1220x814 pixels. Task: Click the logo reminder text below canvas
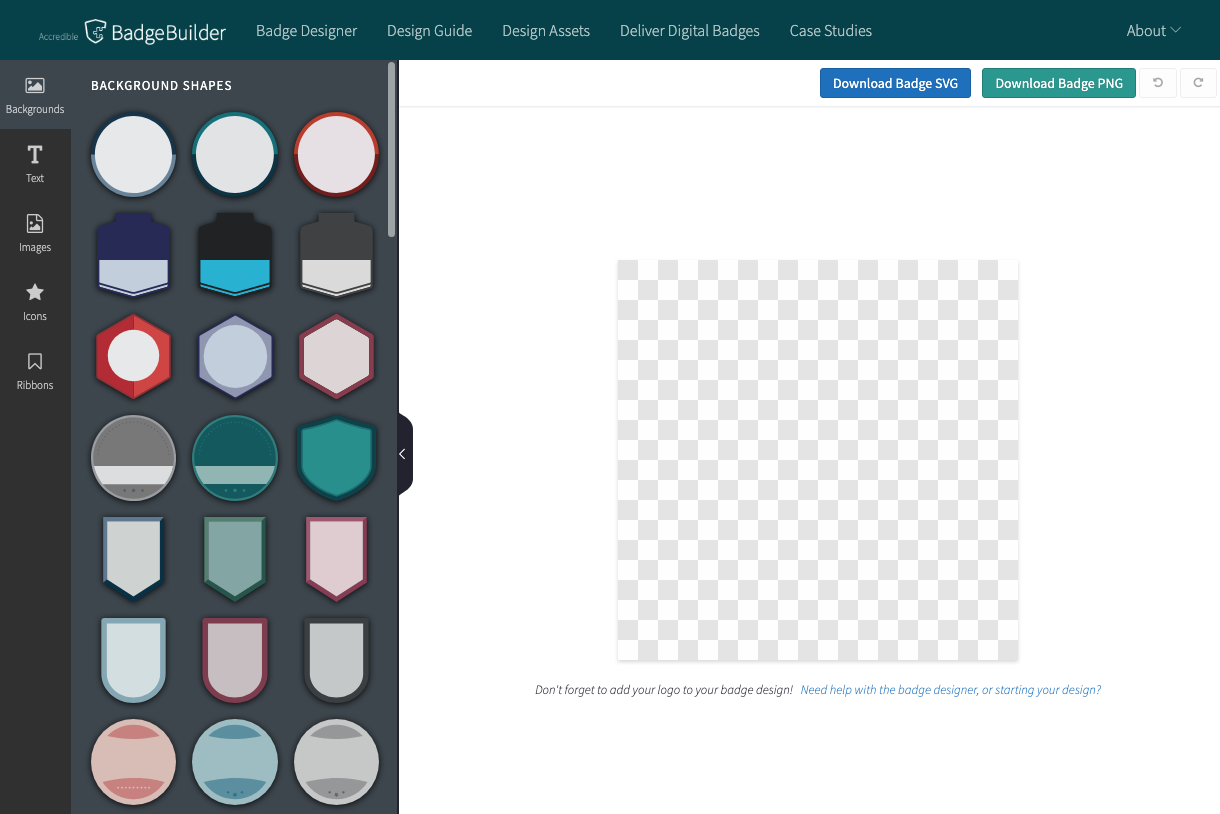click(664, 690)
